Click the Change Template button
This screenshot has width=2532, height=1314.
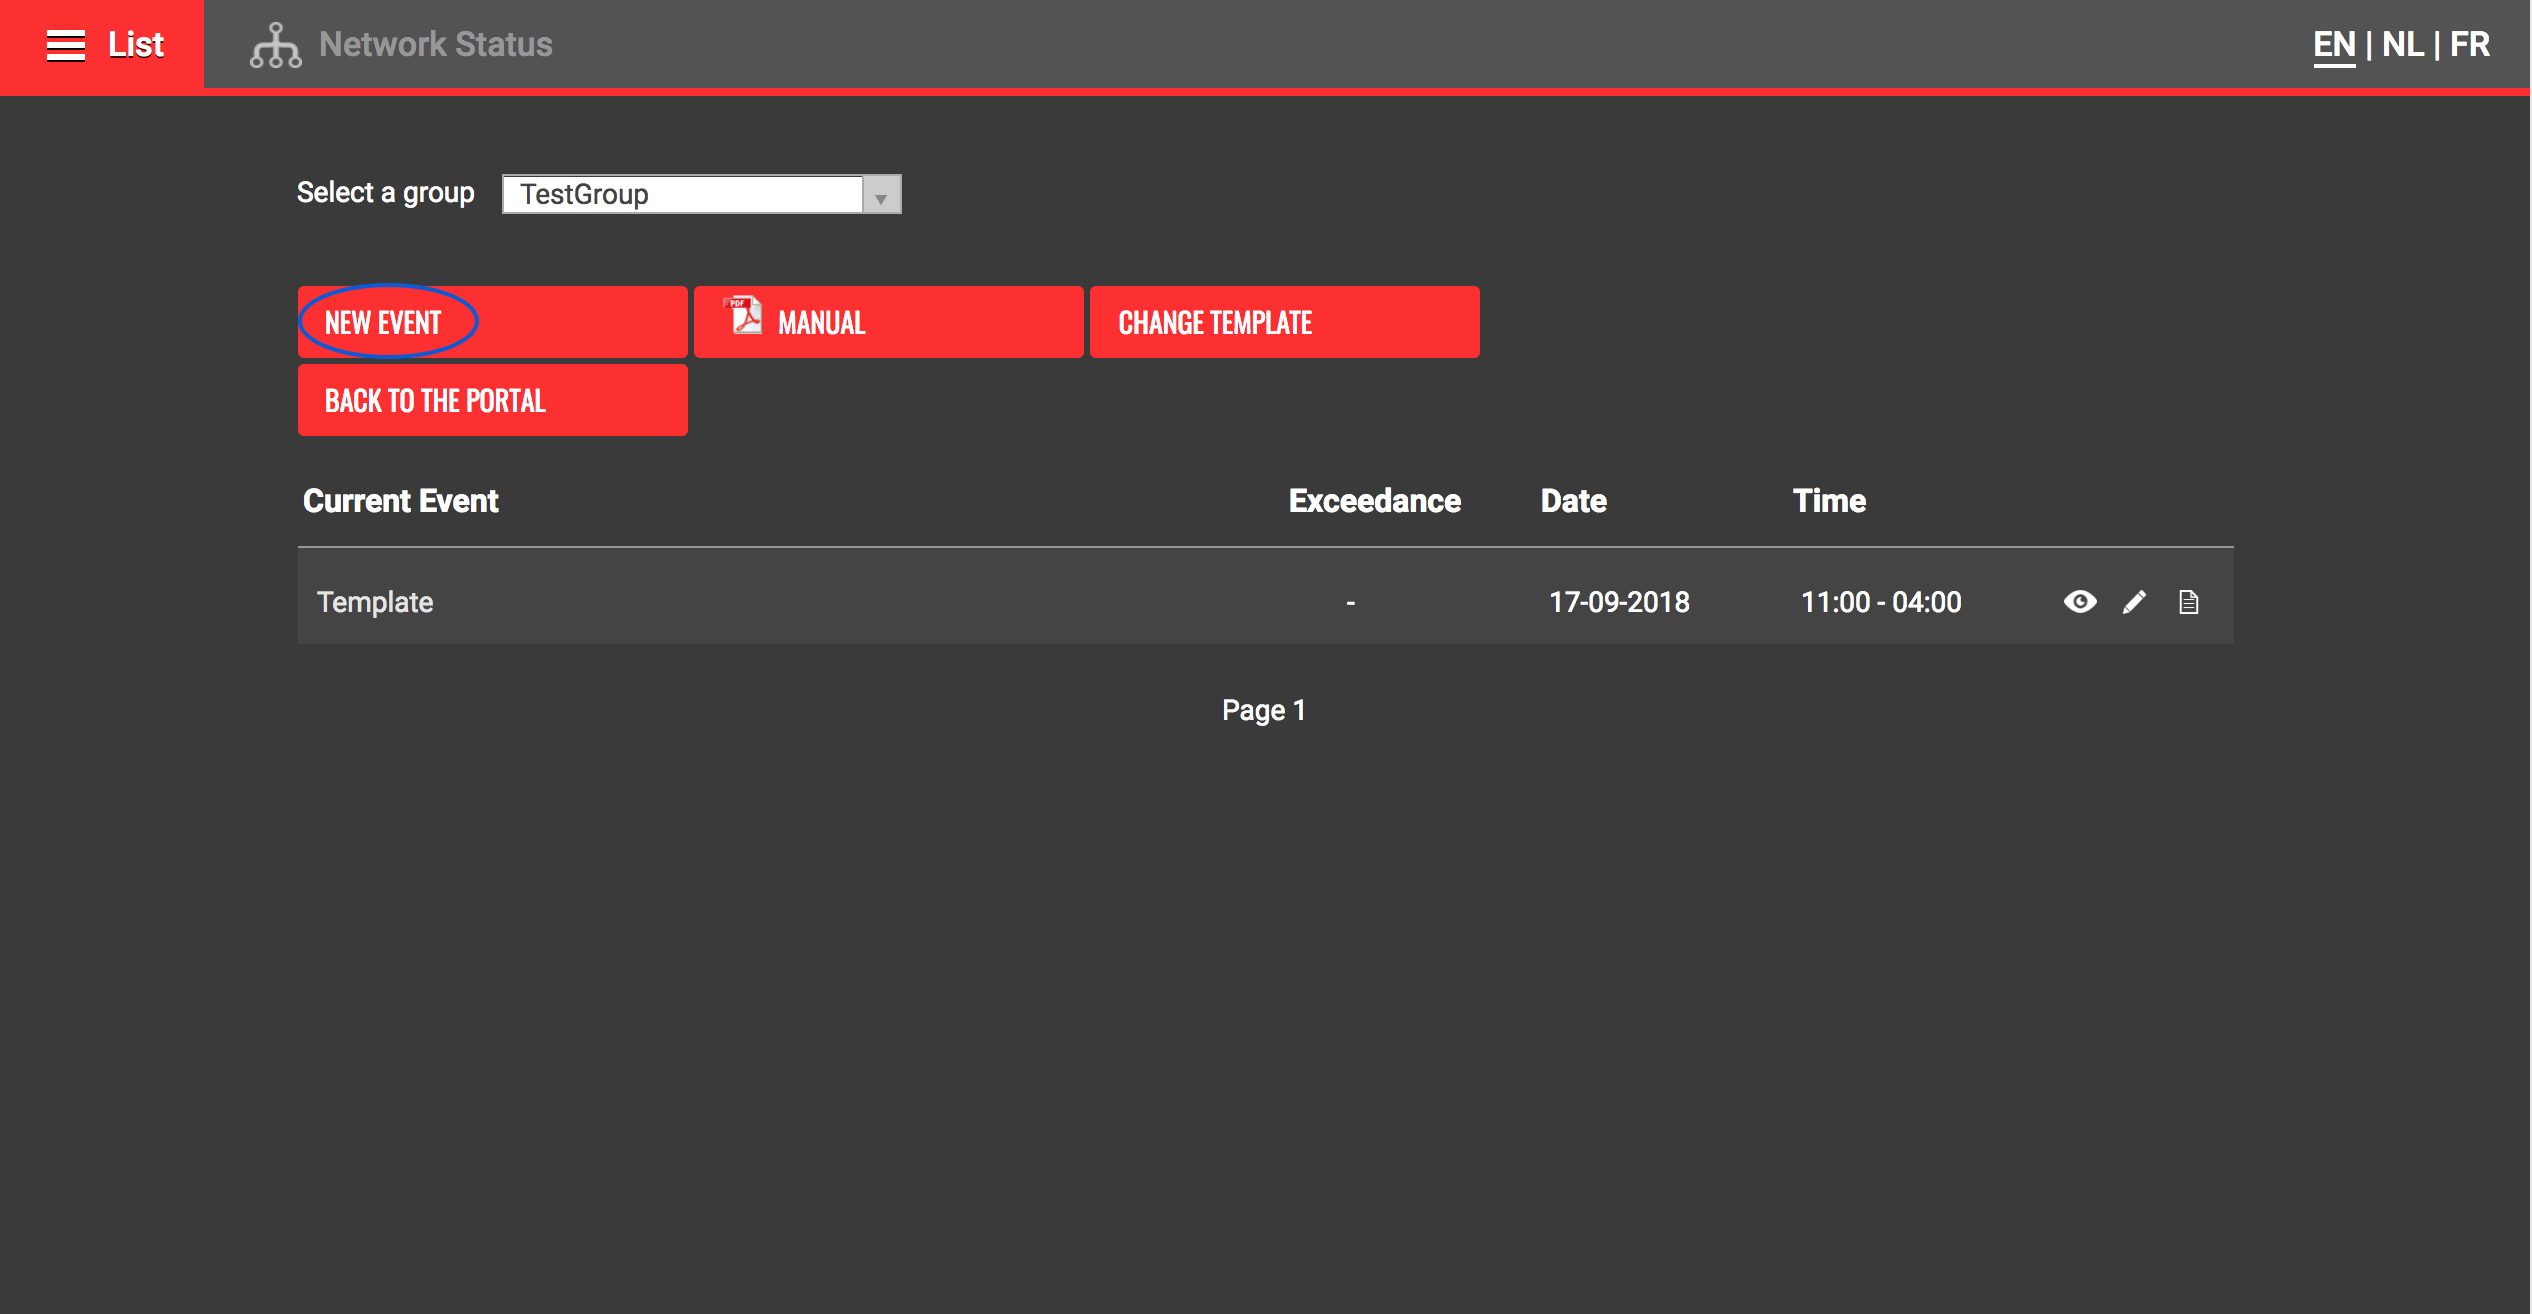1284,322
